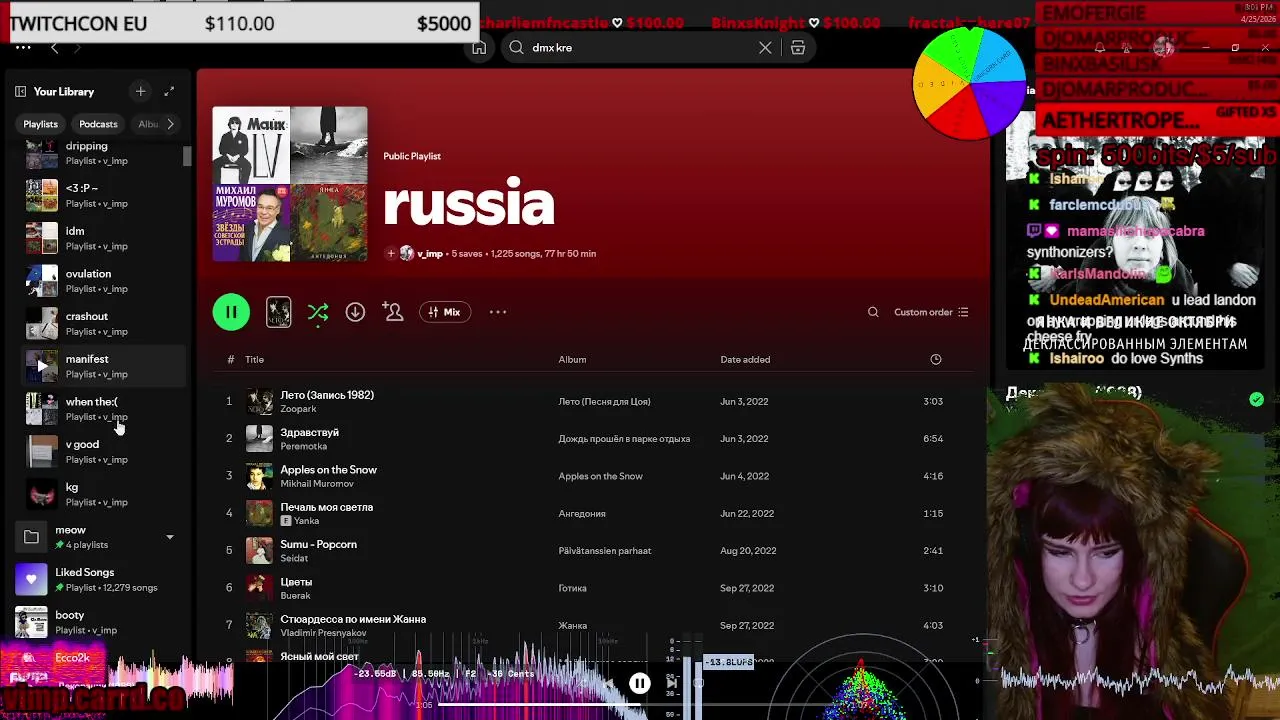Open Liked Songs playlist
Viewport: 1280px width, 720px height.
click(x=100, y=579)
